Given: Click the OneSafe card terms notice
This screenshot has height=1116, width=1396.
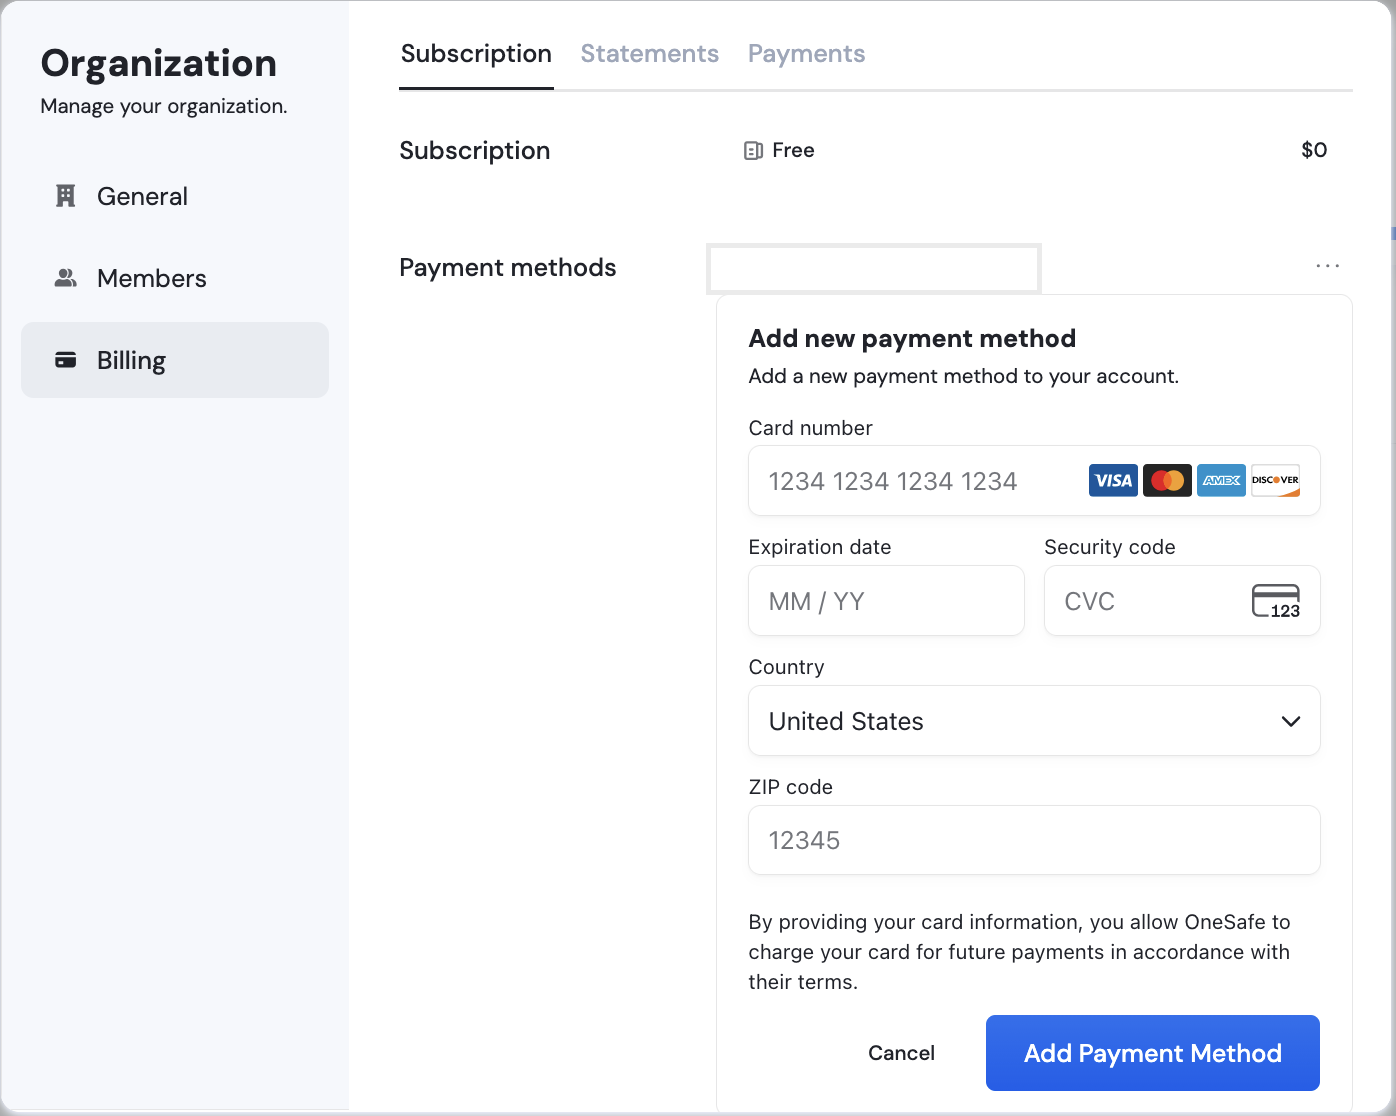Looking at the screenshot, I should (x=1019, y=952).
